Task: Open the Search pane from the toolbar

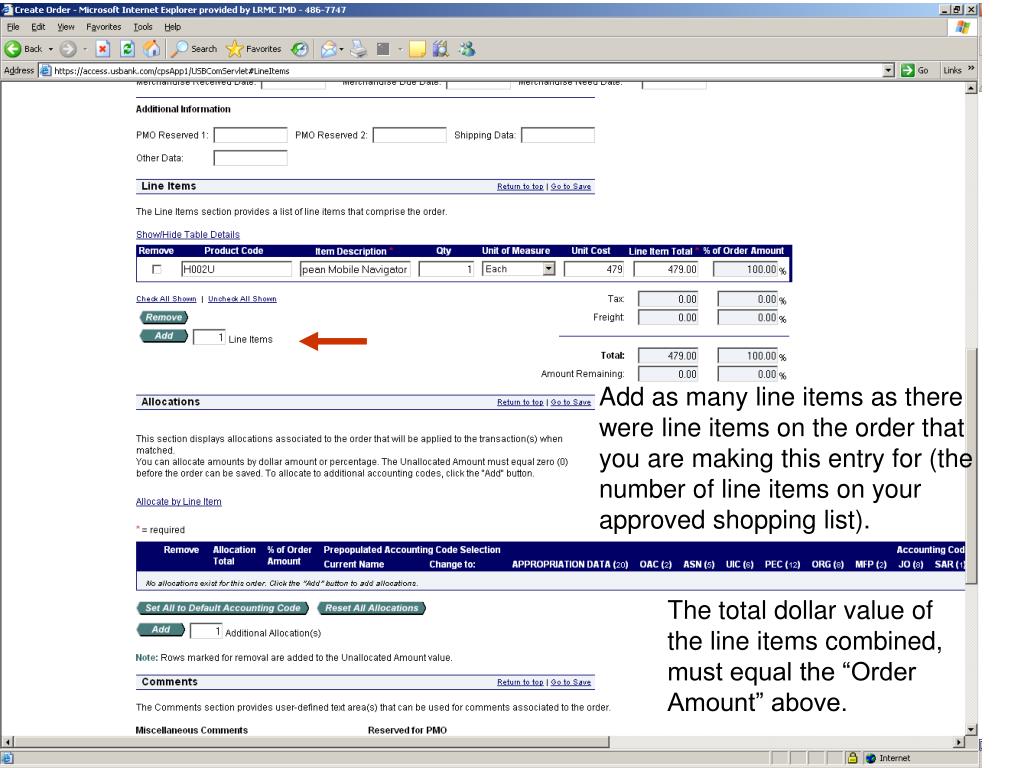Action: tap(194, 49)
